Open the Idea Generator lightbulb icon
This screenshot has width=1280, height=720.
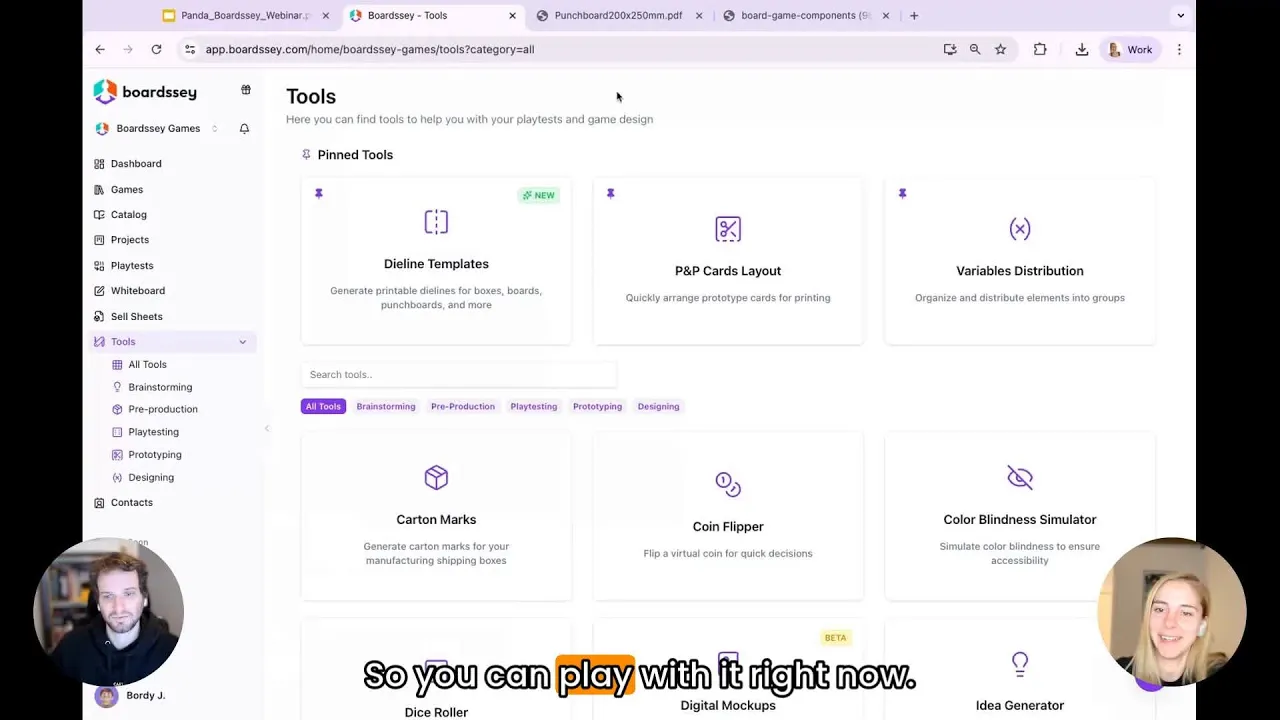click(x=1020, y=664)
